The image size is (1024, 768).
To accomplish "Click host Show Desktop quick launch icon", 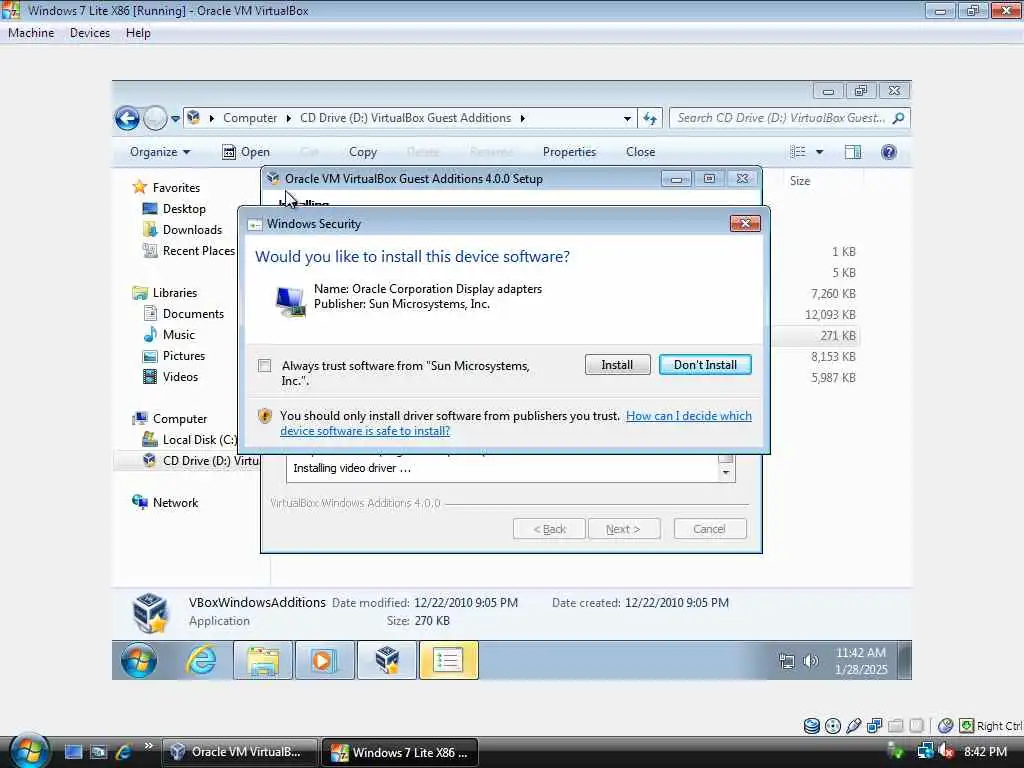I will 73,752.
